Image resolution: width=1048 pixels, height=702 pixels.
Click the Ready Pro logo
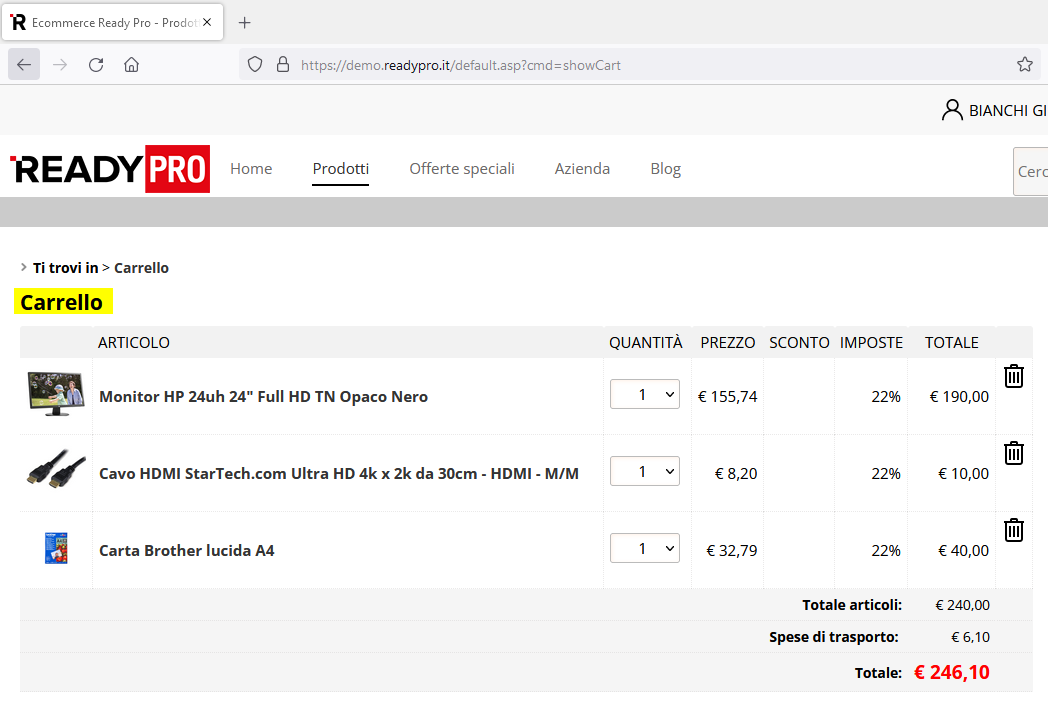click(x=110, y=169)
